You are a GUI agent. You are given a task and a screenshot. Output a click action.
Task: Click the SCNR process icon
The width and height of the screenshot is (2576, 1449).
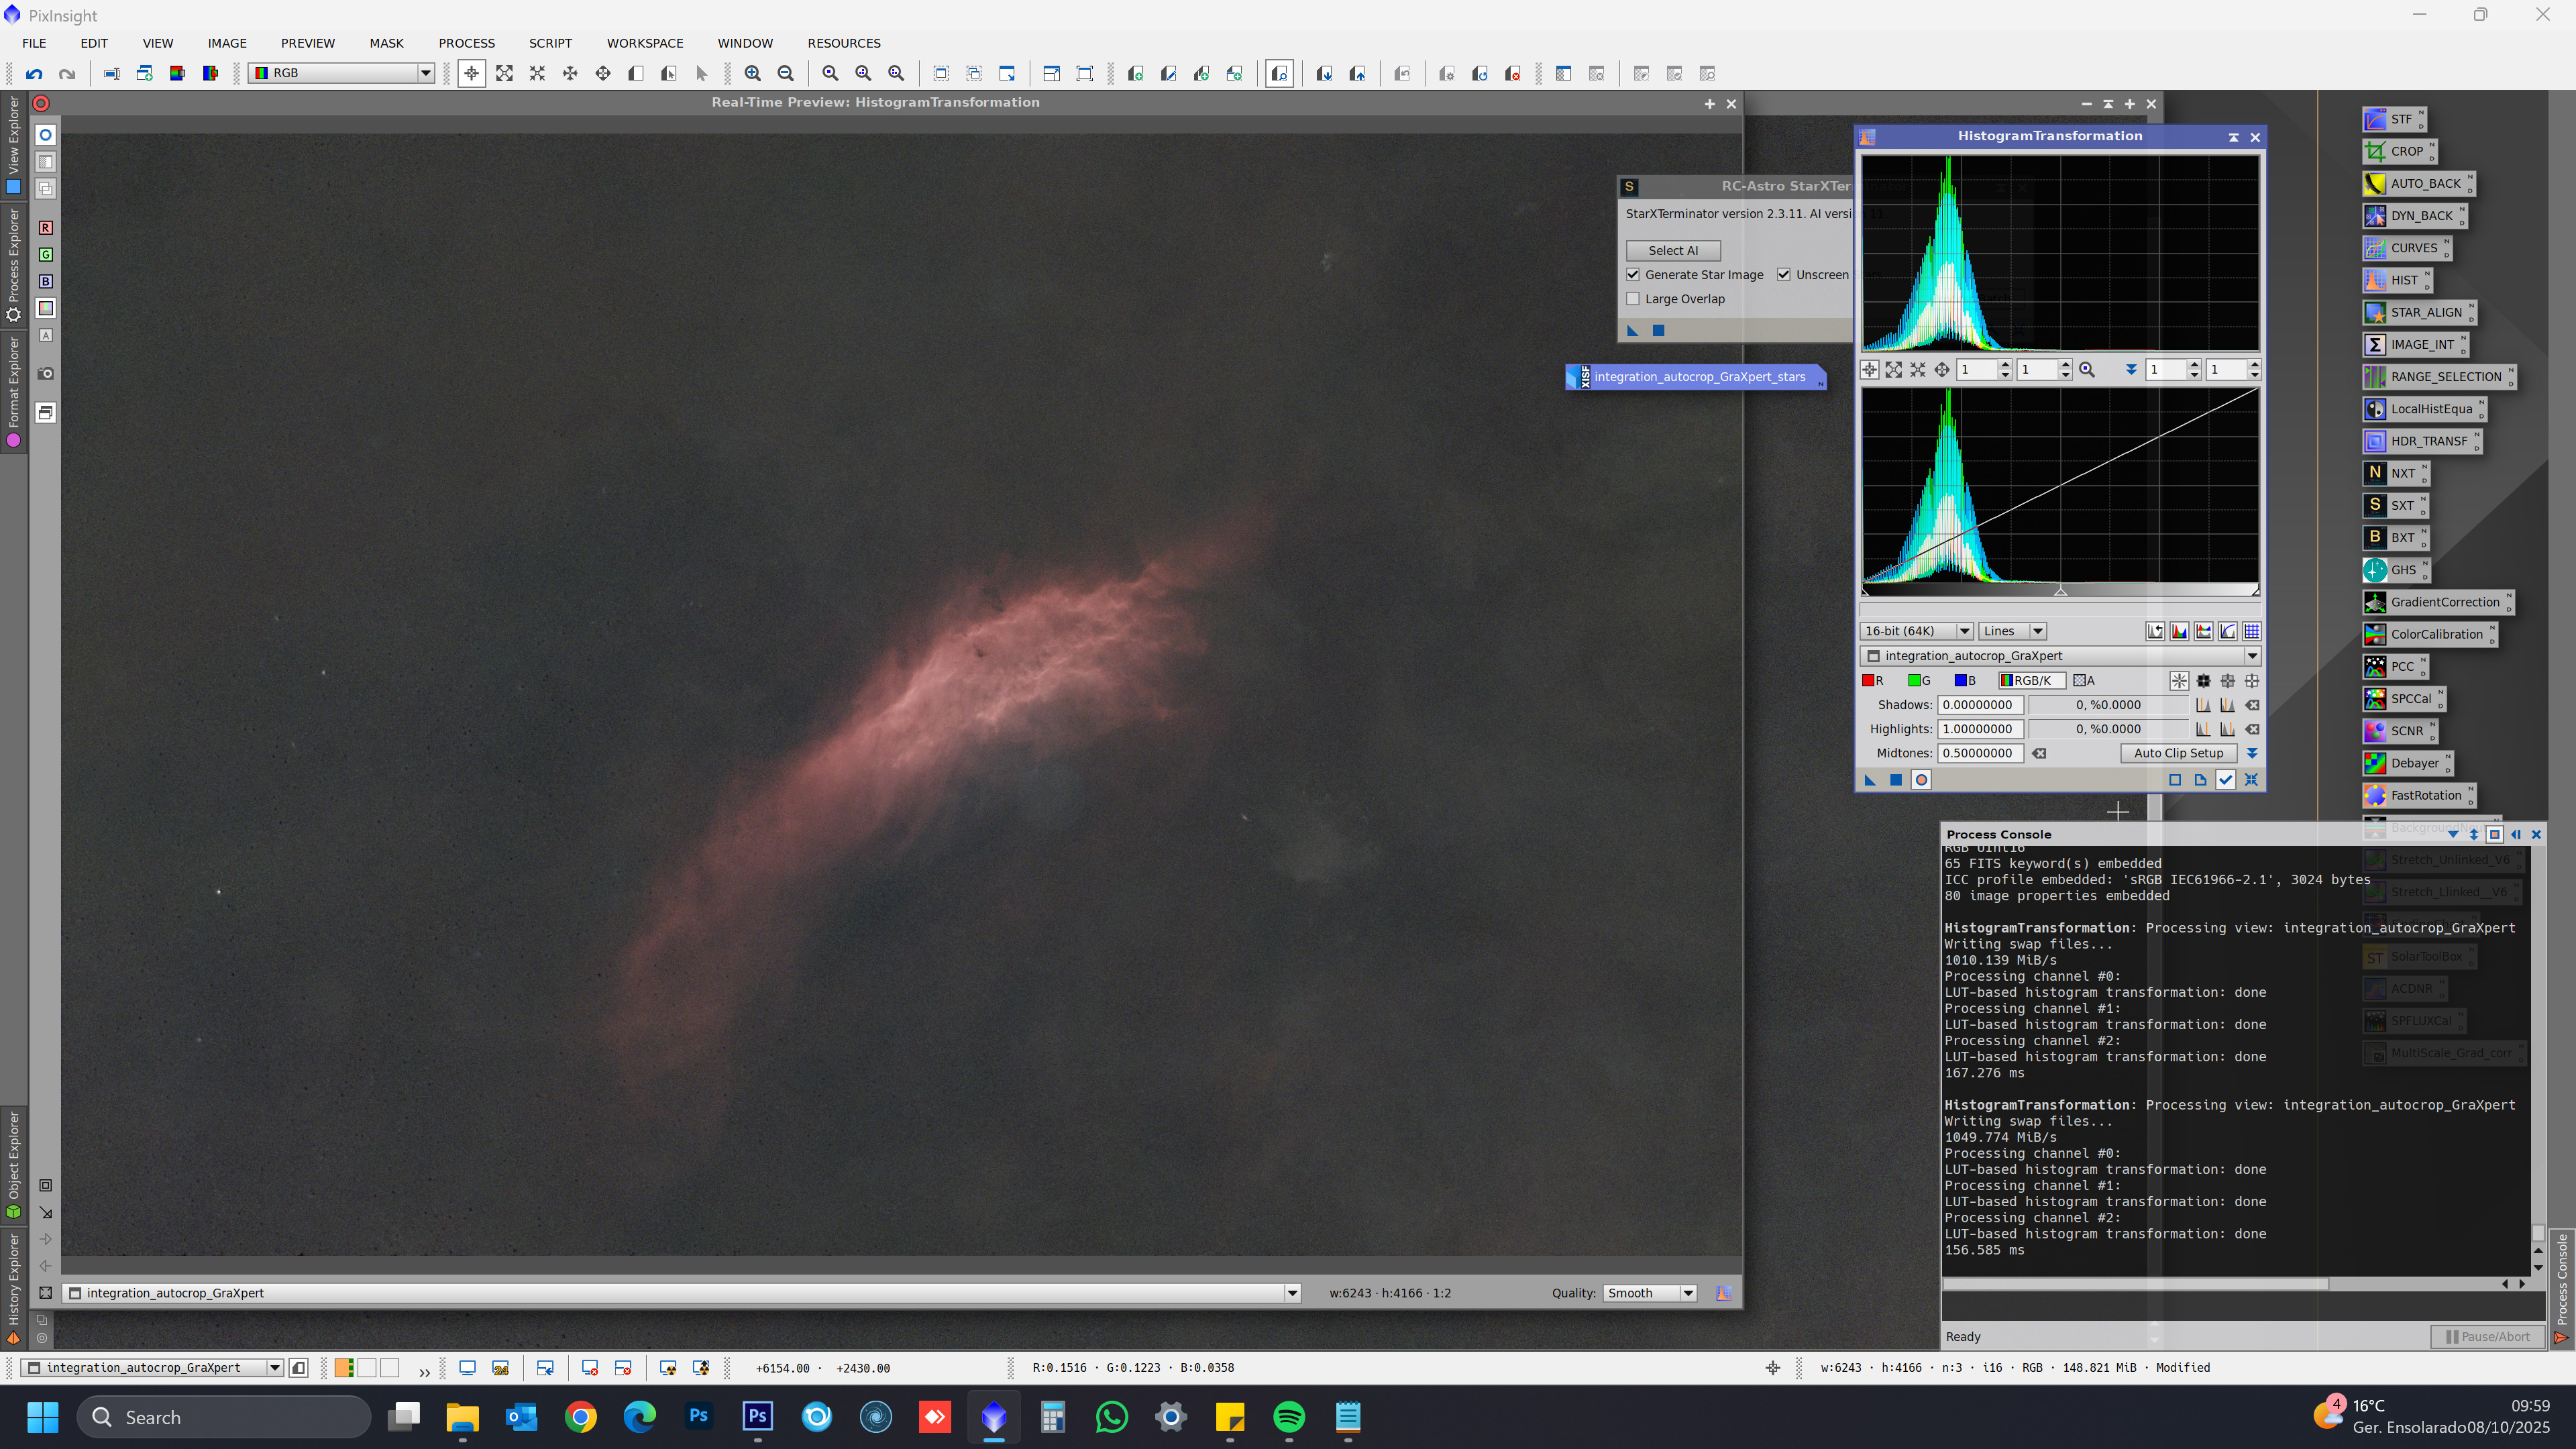click(x=2397, y=731)
